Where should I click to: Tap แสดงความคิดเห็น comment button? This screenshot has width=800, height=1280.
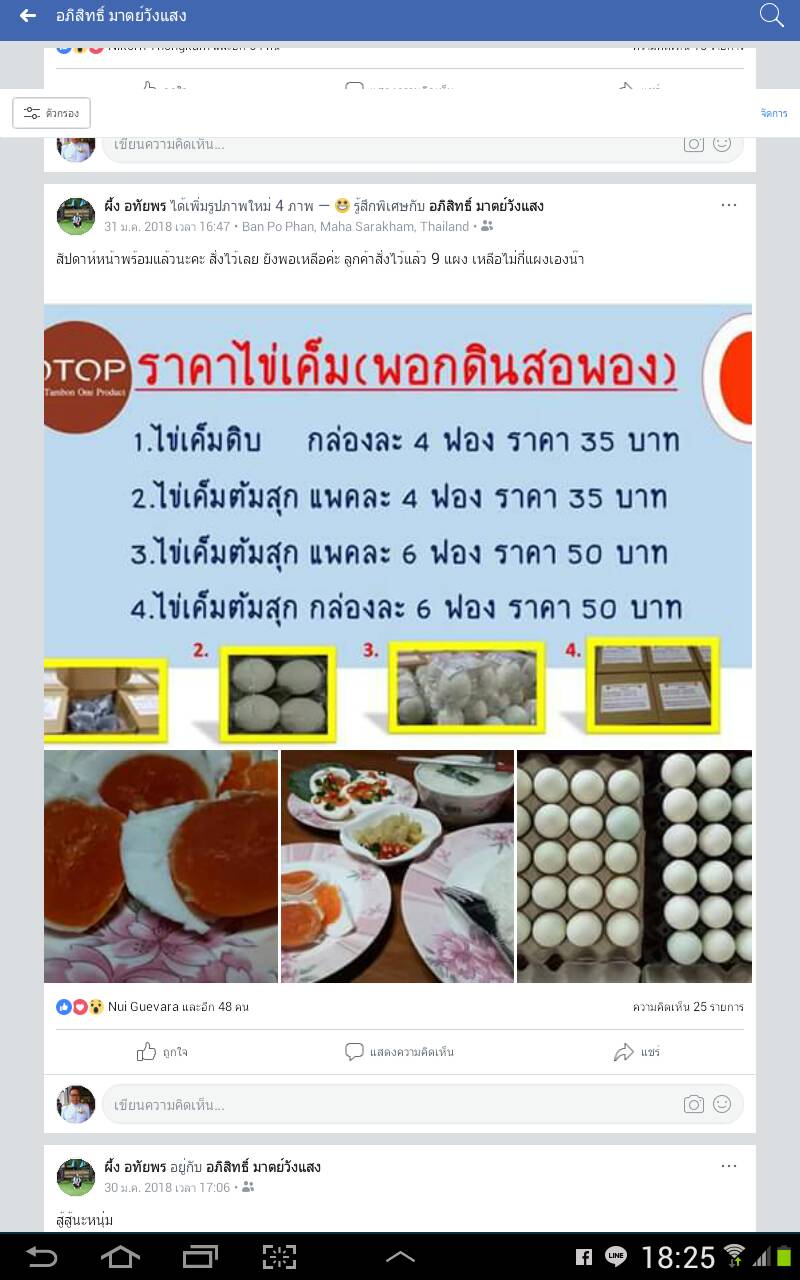pos(399,1052)
